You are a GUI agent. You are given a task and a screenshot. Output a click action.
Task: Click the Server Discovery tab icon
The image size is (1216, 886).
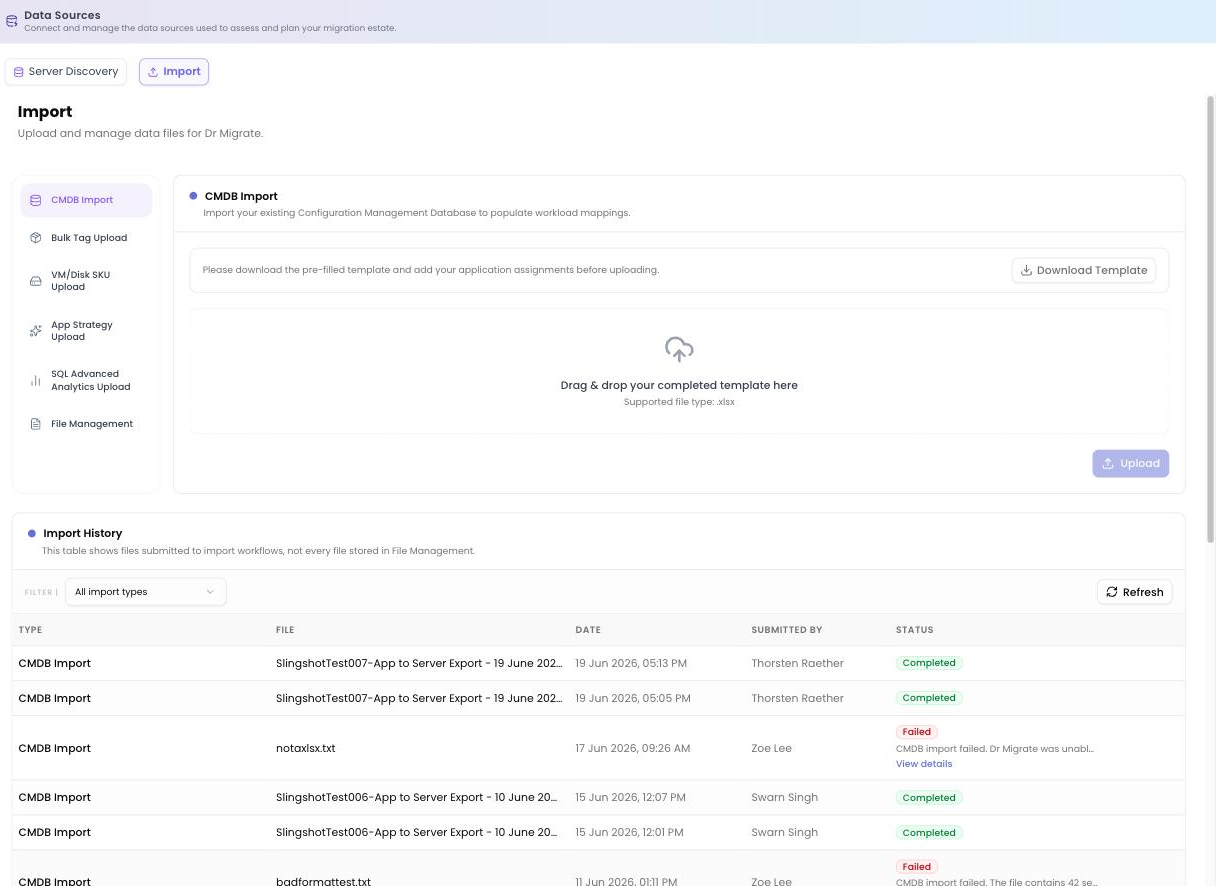pos(18,72)
